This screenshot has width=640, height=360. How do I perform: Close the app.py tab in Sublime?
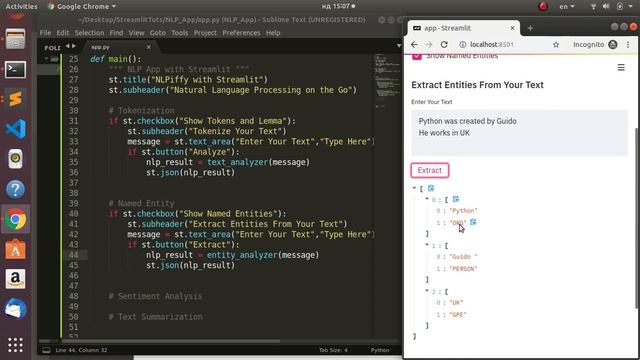click(149, 47)
